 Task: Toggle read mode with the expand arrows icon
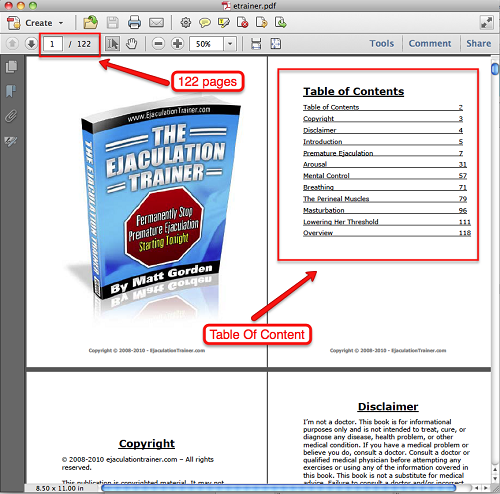click(486, 23)
